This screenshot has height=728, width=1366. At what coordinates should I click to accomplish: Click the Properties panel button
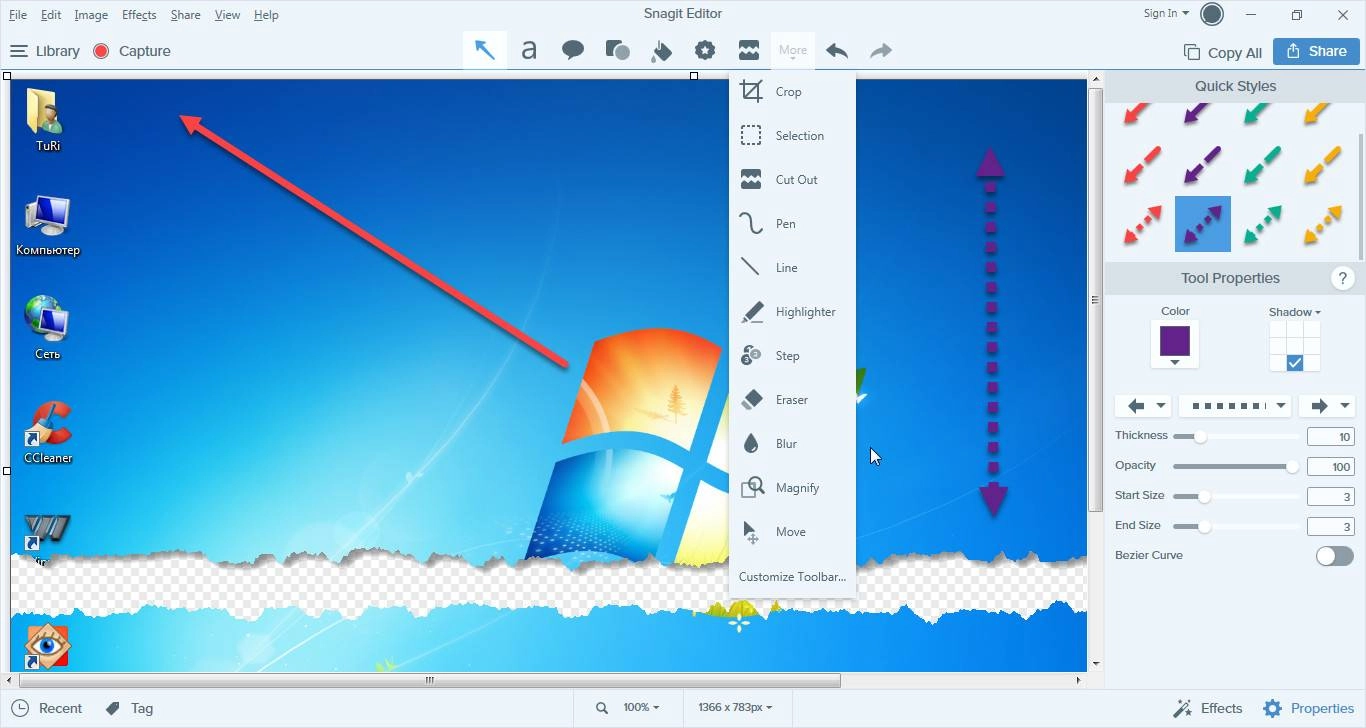point(1308,708)
